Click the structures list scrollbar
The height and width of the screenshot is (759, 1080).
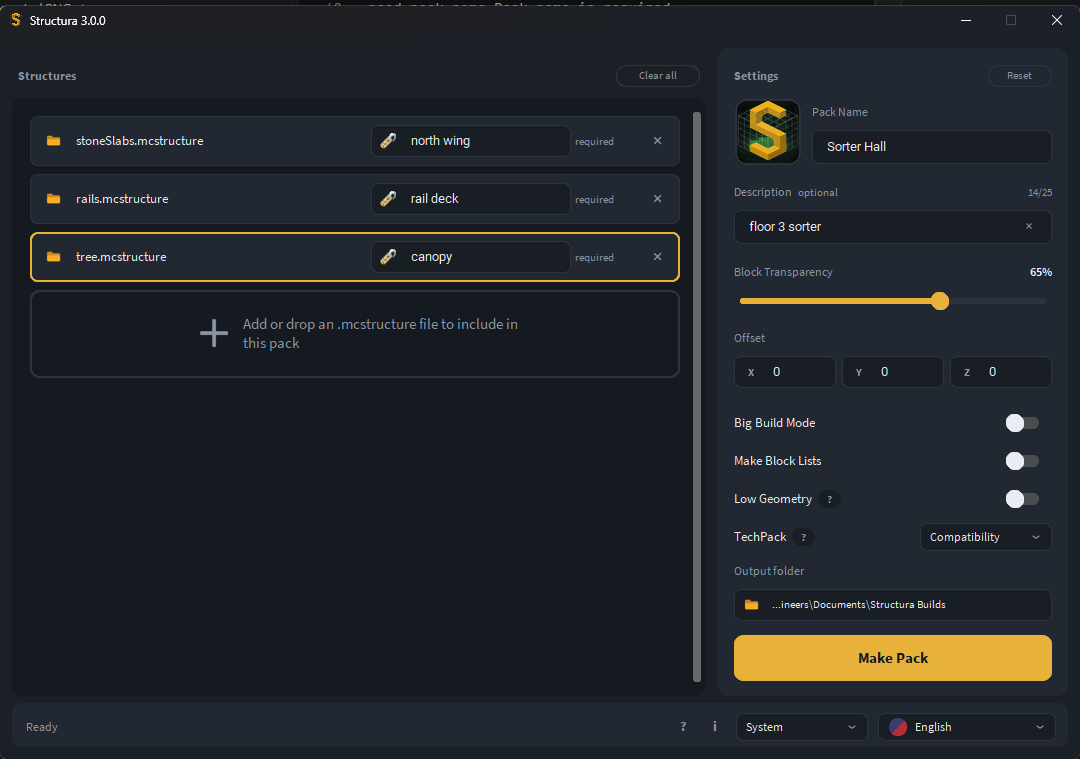(697, 397)
